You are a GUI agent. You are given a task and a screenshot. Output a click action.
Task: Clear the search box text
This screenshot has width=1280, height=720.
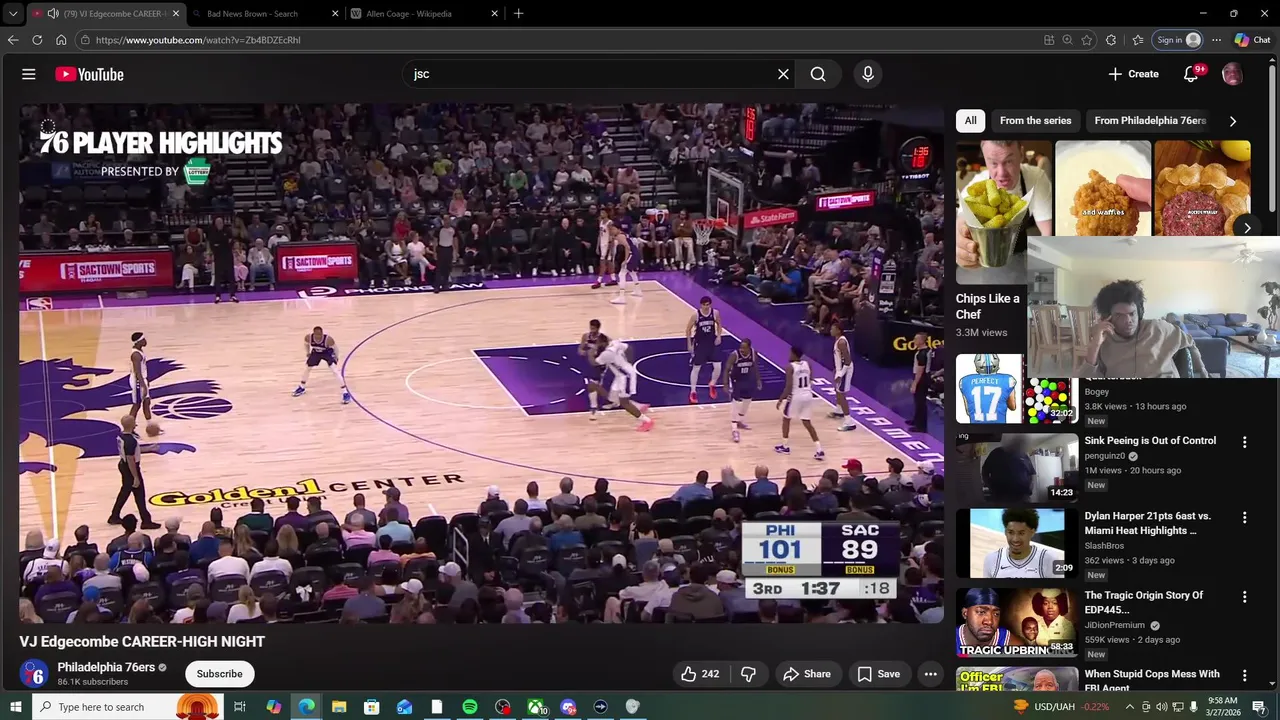(x=783, y=74)
